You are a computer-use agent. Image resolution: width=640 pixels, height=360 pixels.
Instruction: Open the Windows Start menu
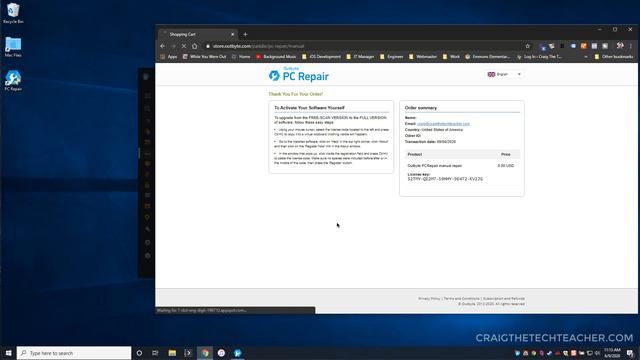(8, 353)
